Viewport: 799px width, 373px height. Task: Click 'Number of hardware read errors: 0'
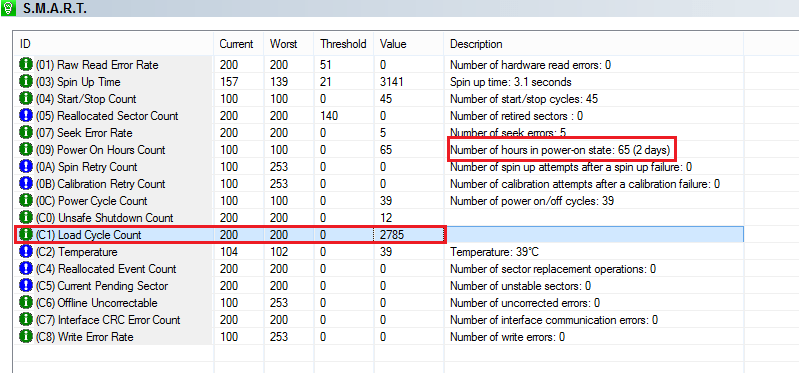tap(530, 65)
